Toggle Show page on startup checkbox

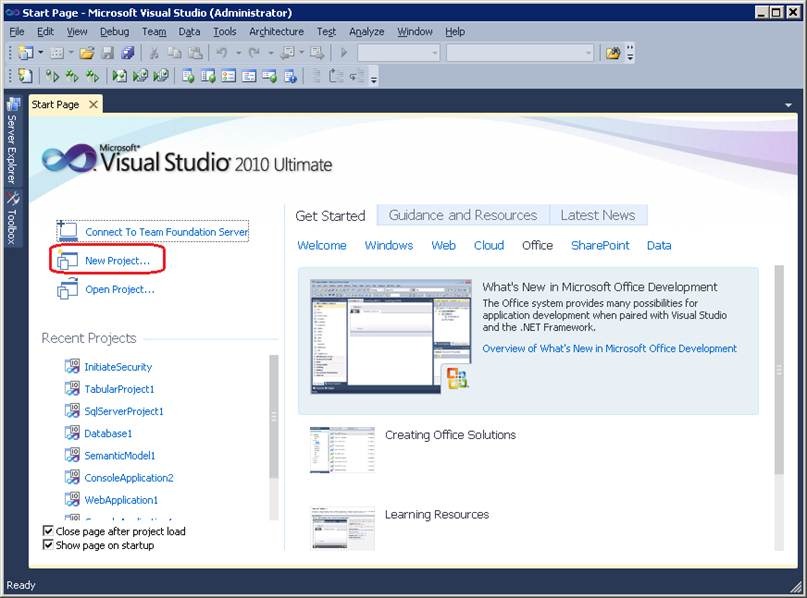(48, 544)
